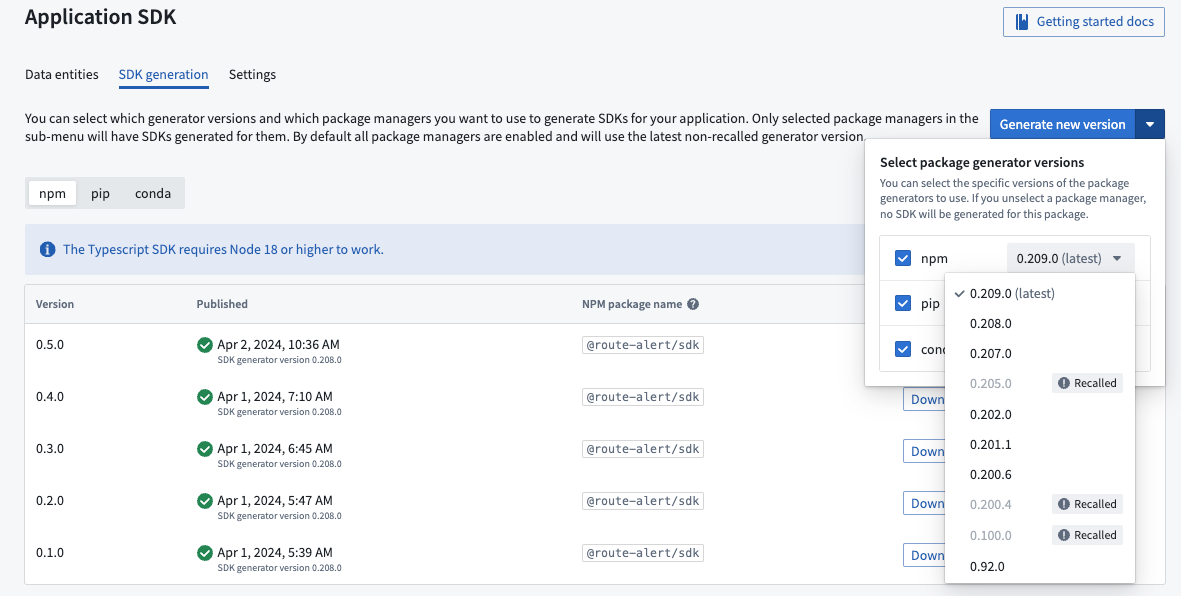The height and width of the screenshot is (596, 1181).
Task: Click recalled version 0.100.0 entry
Action: pyautogui.click(x=1039, y=535)
